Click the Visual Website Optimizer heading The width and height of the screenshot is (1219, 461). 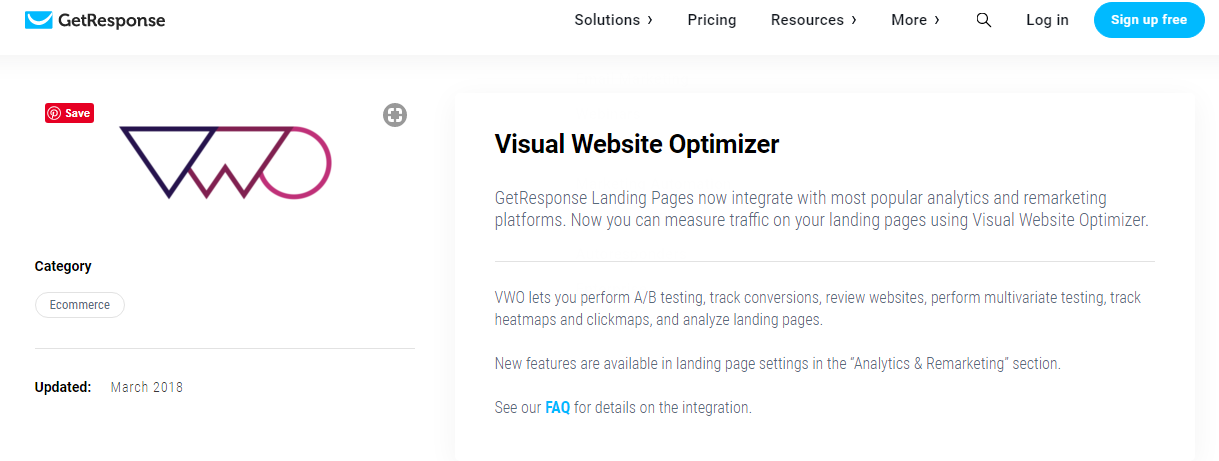pos(637,144)
